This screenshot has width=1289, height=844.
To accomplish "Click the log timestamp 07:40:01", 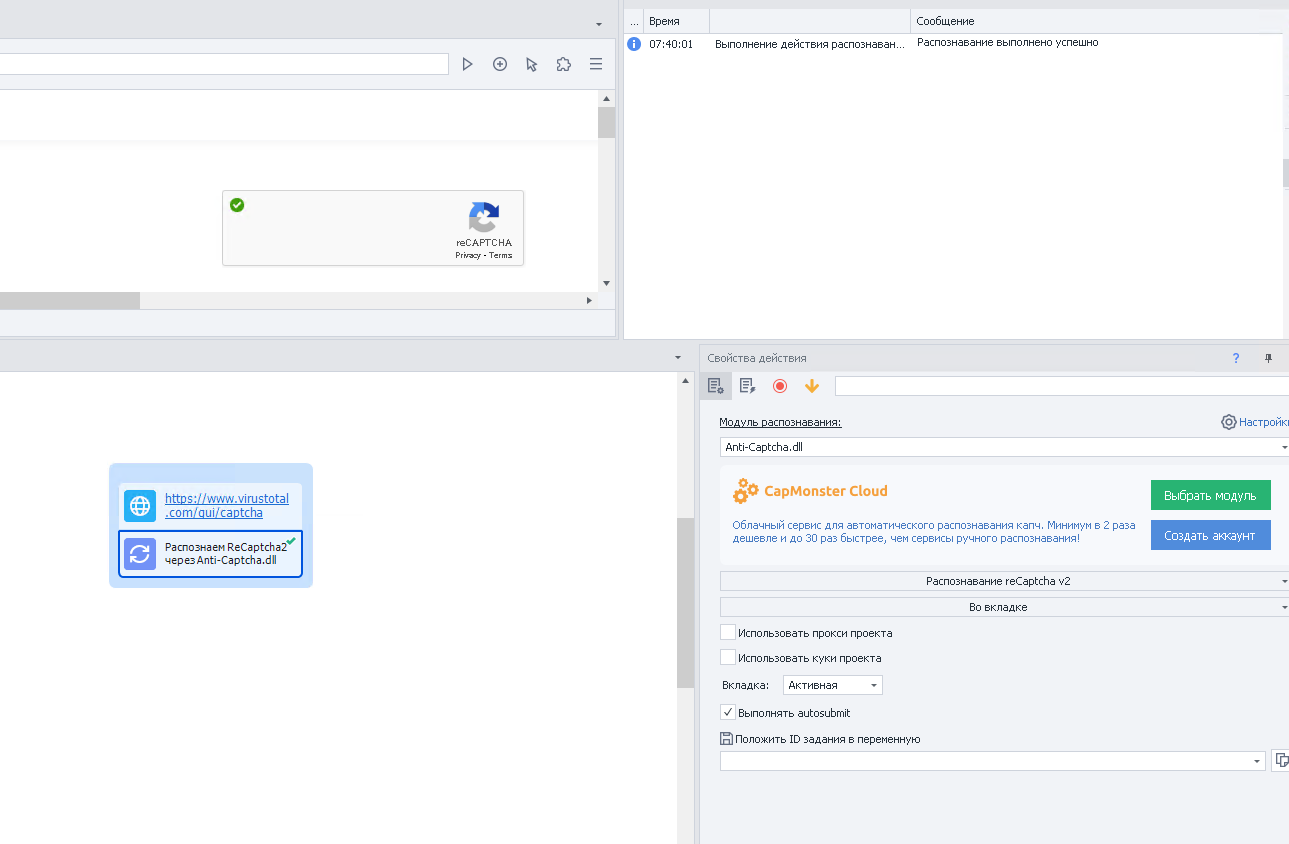I will coord(671,44).
